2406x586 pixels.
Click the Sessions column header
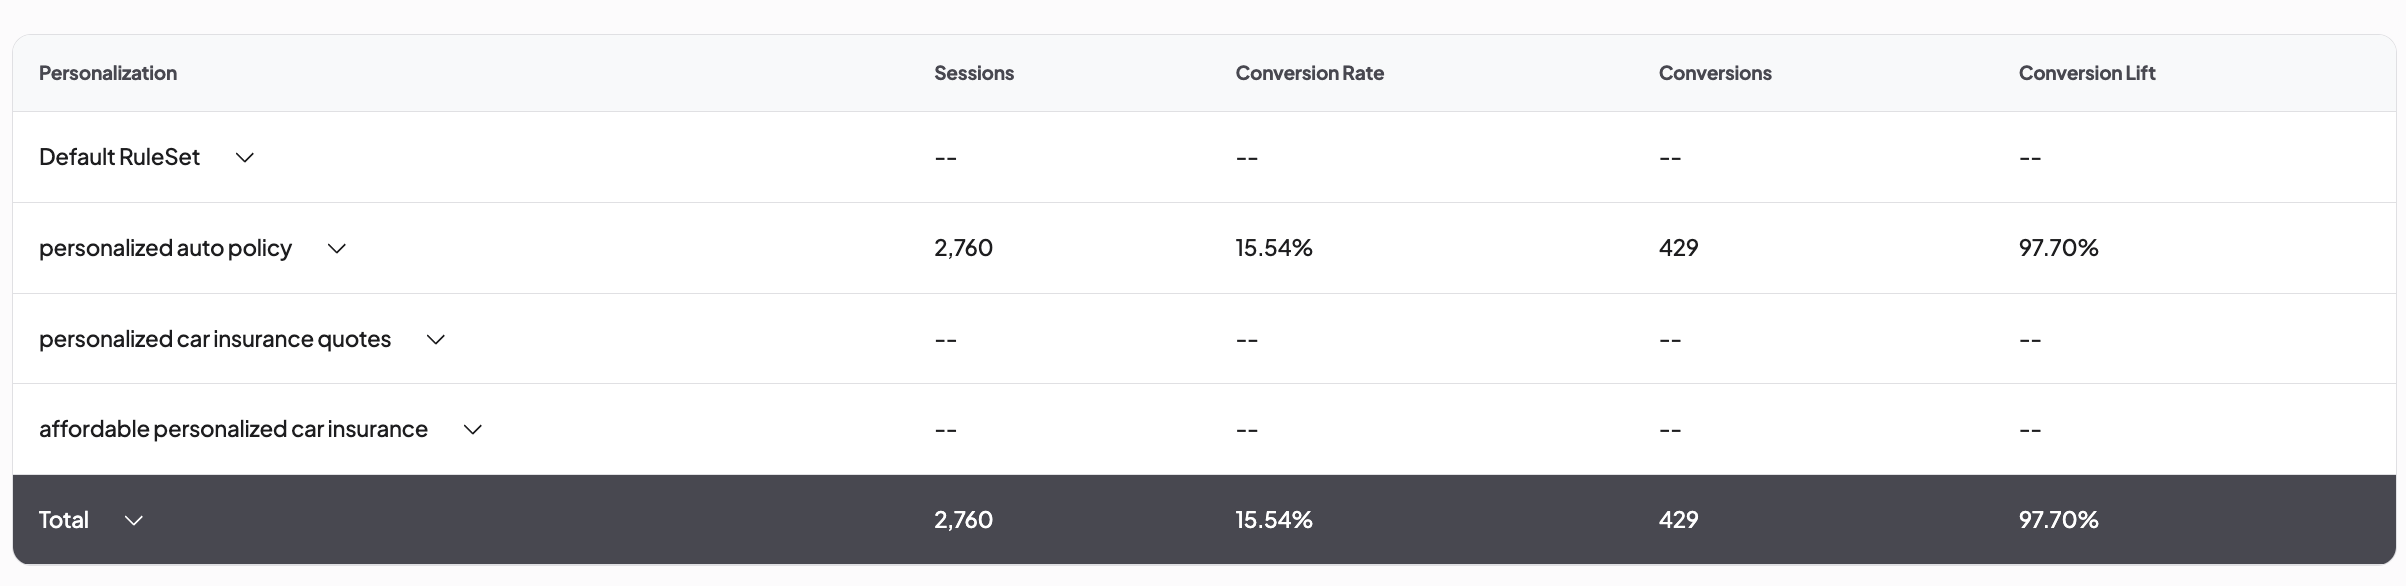click(x=973, y=73)
